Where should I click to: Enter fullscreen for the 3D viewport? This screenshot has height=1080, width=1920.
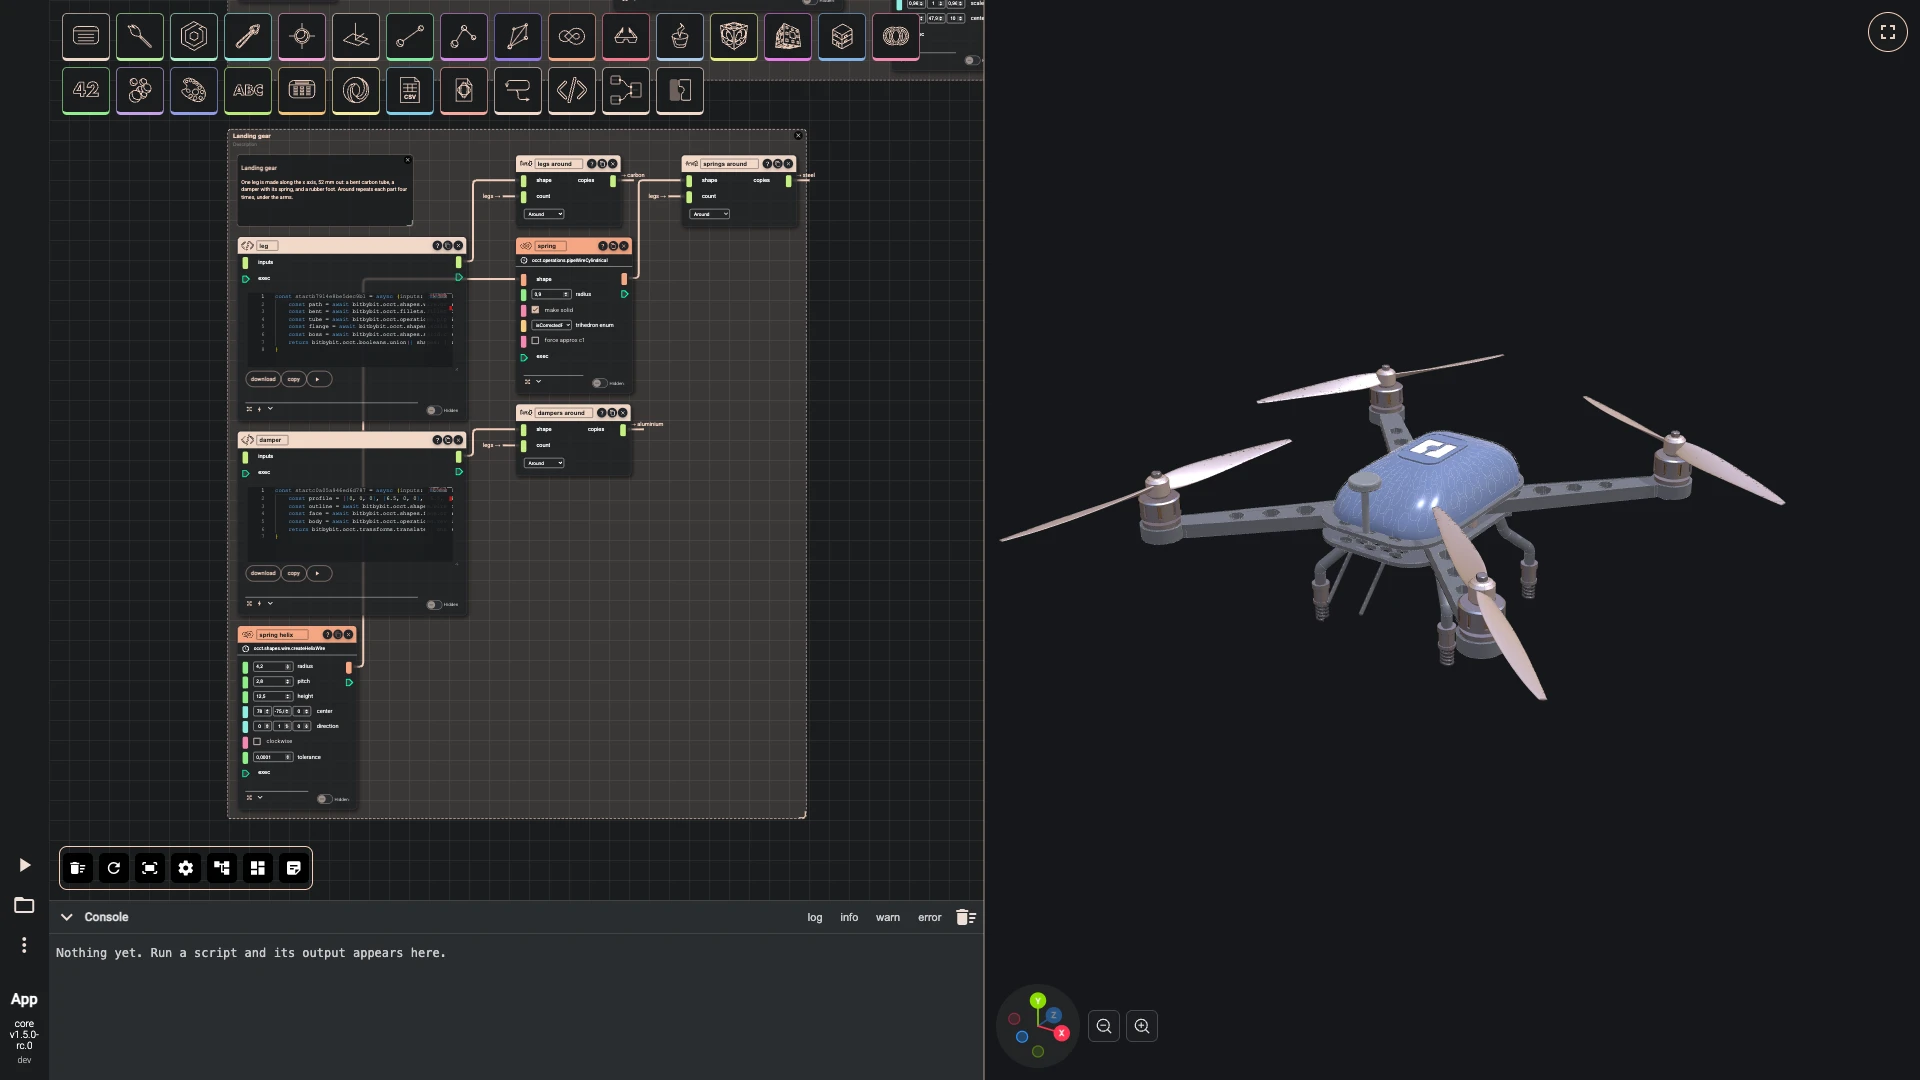point(1888,32)
